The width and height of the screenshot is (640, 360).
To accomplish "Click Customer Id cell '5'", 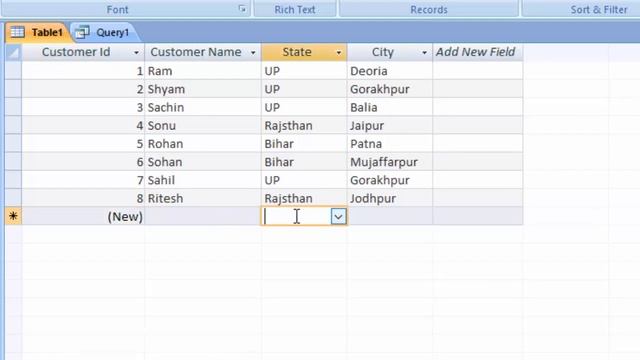I will [x=83, y=144].
